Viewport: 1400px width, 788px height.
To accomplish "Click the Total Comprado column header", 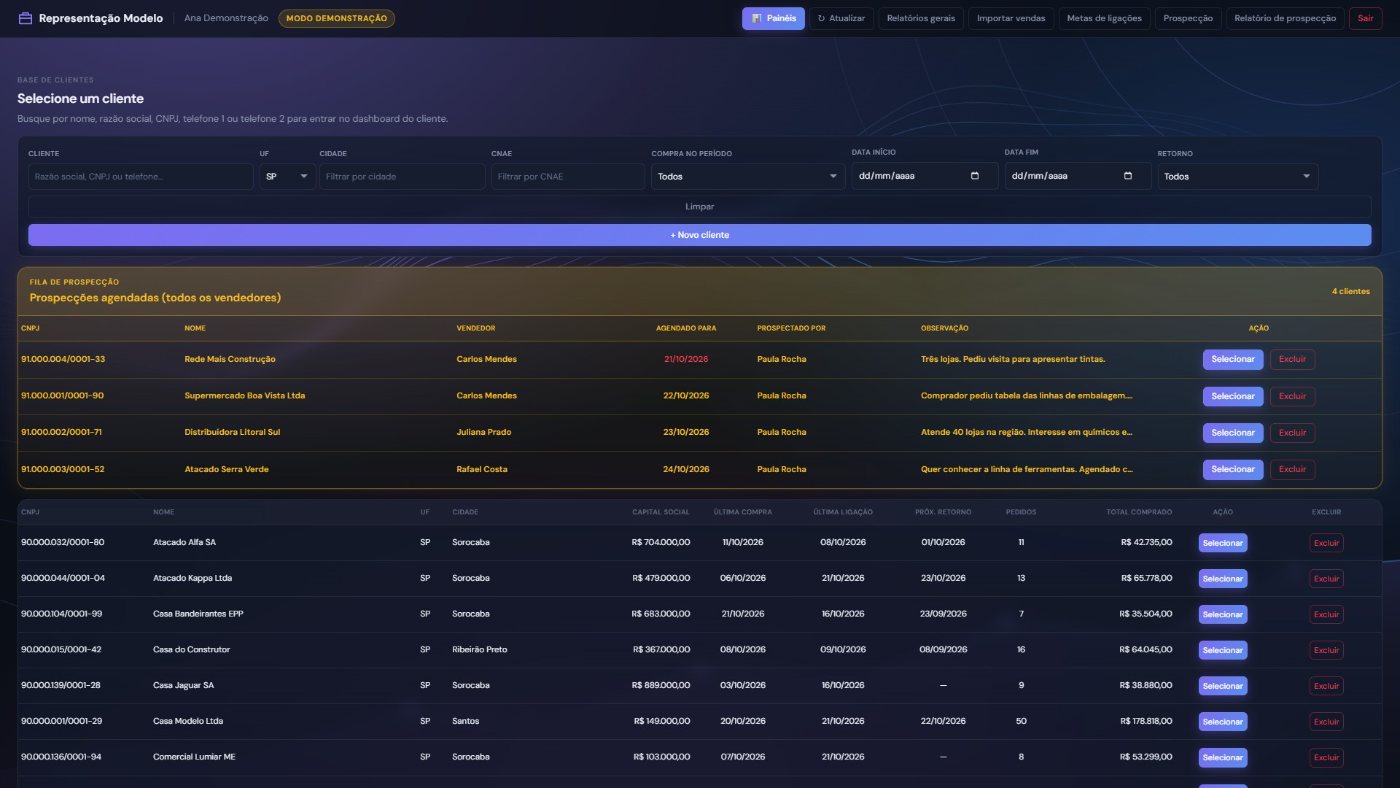I will coord(1139,512).
